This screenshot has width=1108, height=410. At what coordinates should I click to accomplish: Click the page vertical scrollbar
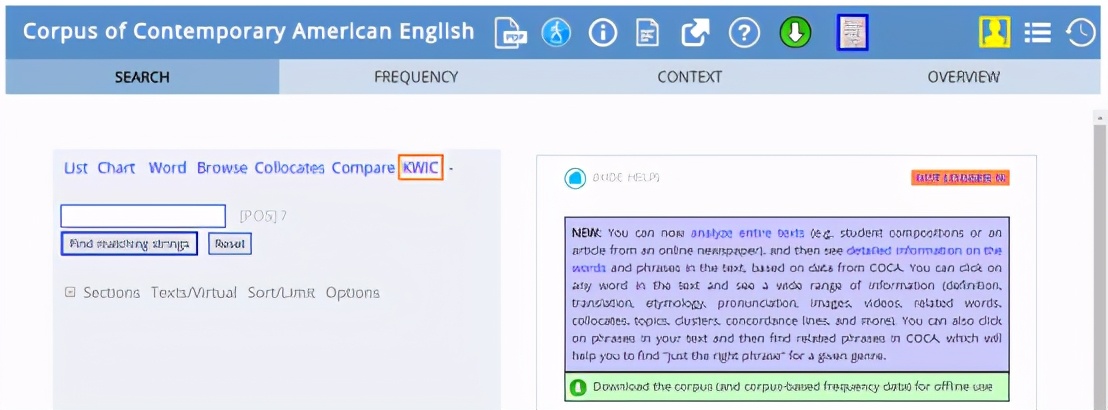click(1100, 265)
